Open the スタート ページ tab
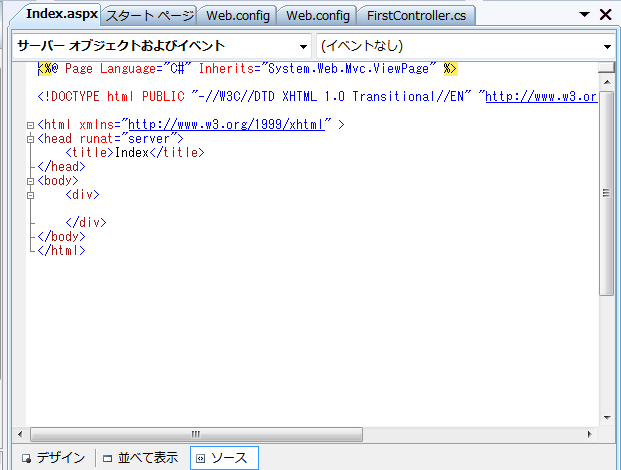Screen dimensions: 621x470 click(150, 16)
